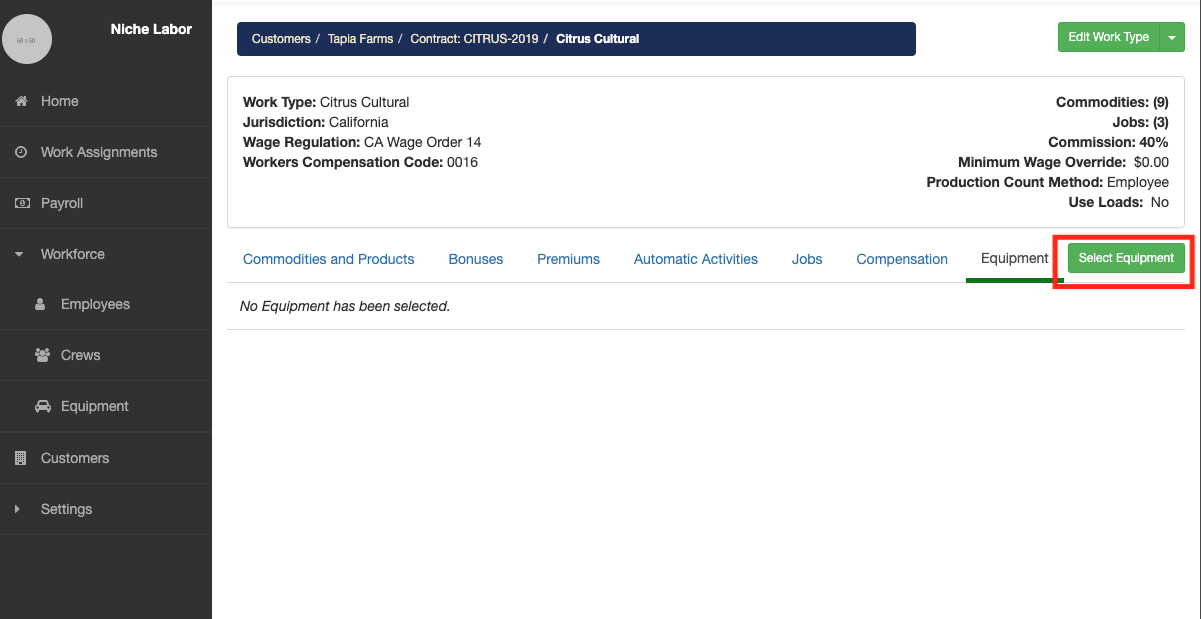This screenshot has height=619, width=1201.
Task: Open the Compensation tab
Action: tap(901, 259)
